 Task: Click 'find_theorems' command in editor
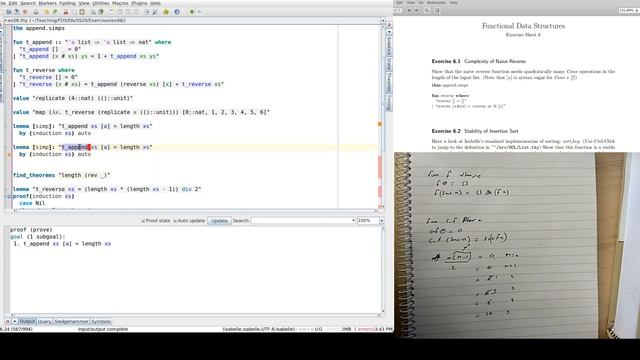click(33, 175)
